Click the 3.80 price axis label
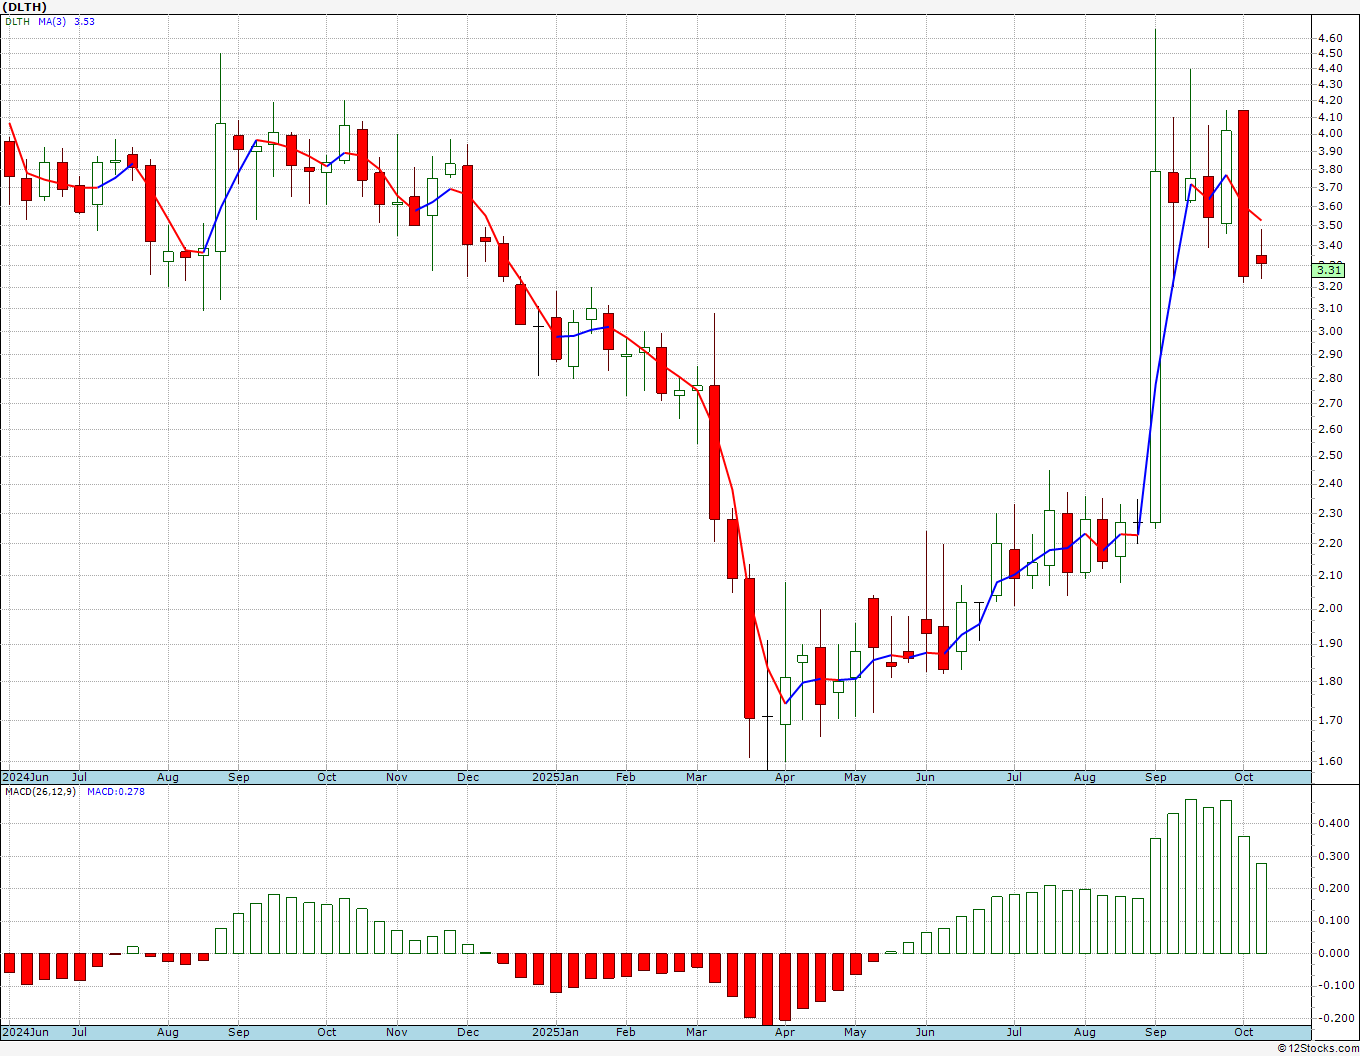This screenshot has height=1056, width=1360. 1330,169
